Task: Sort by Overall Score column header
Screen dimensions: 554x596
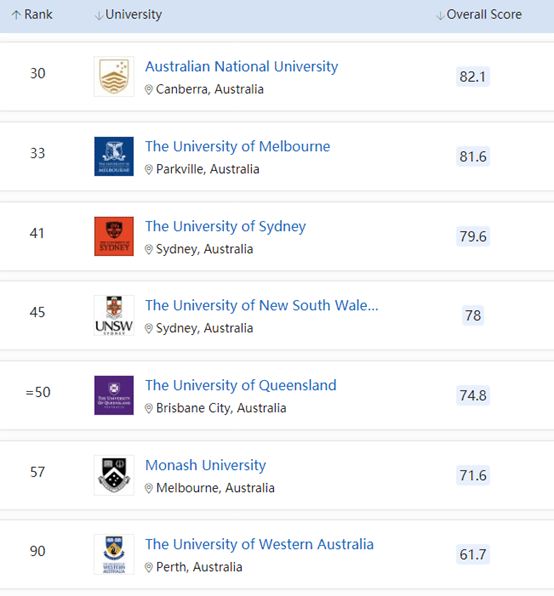Action: 479,14
